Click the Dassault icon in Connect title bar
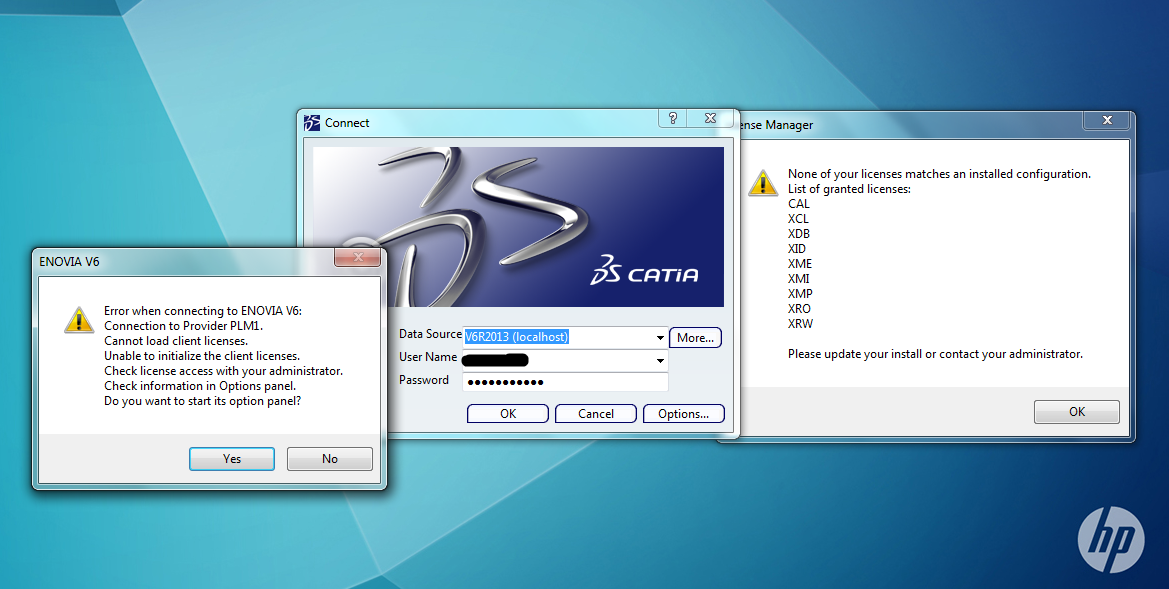 312,123
